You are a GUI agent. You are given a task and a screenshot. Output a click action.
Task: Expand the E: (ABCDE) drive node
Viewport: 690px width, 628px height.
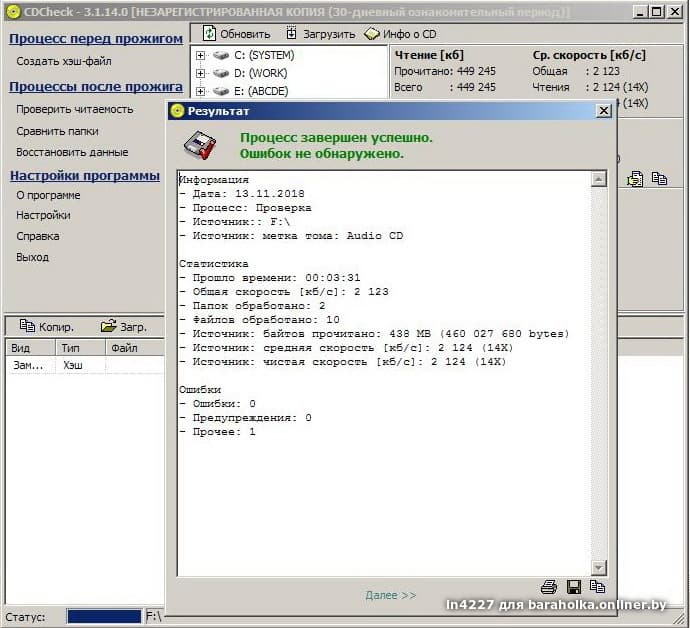tap(200, 91)
